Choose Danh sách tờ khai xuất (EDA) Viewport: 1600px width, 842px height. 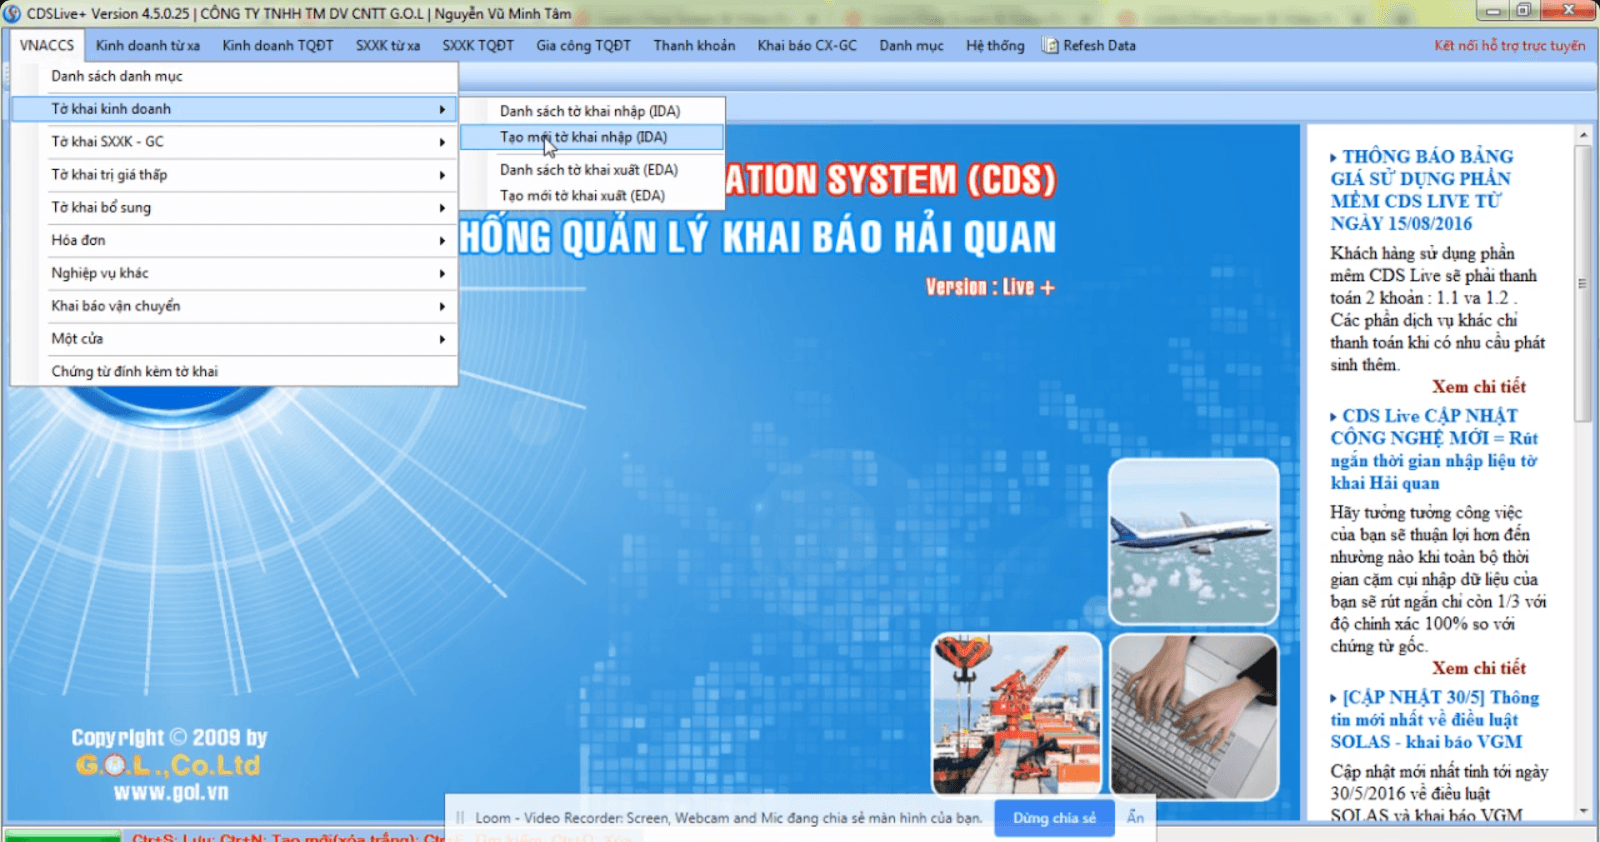(x=589, y=170)
